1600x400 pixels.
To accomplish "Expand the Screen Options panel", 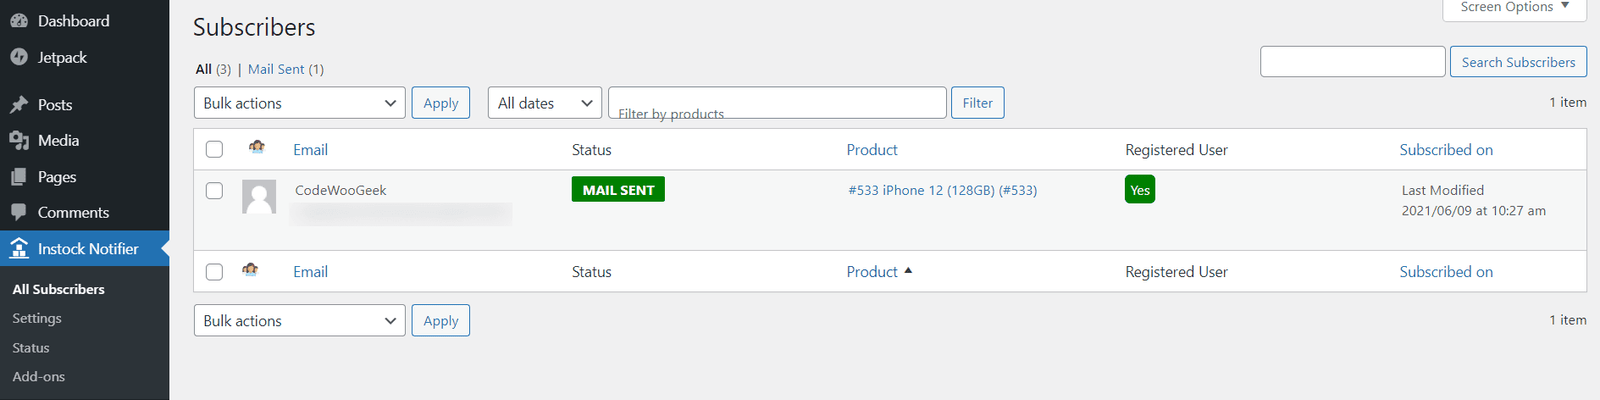I will [x=1514, y=8].
